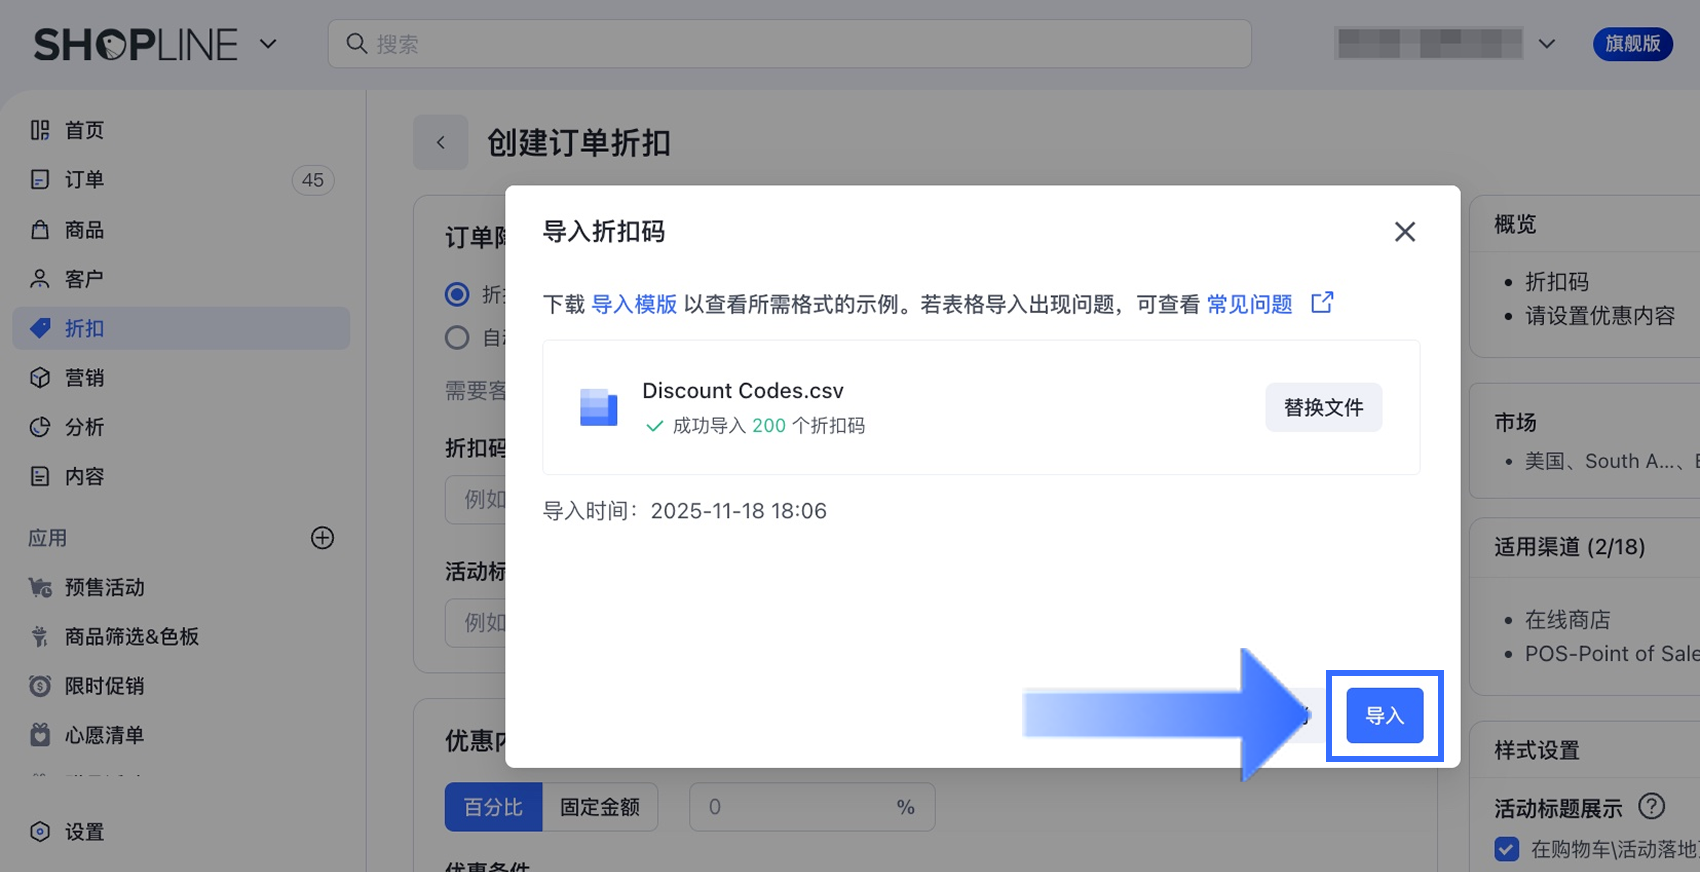Click the Customers person icon
The image size is (1700, 872).
40,279
